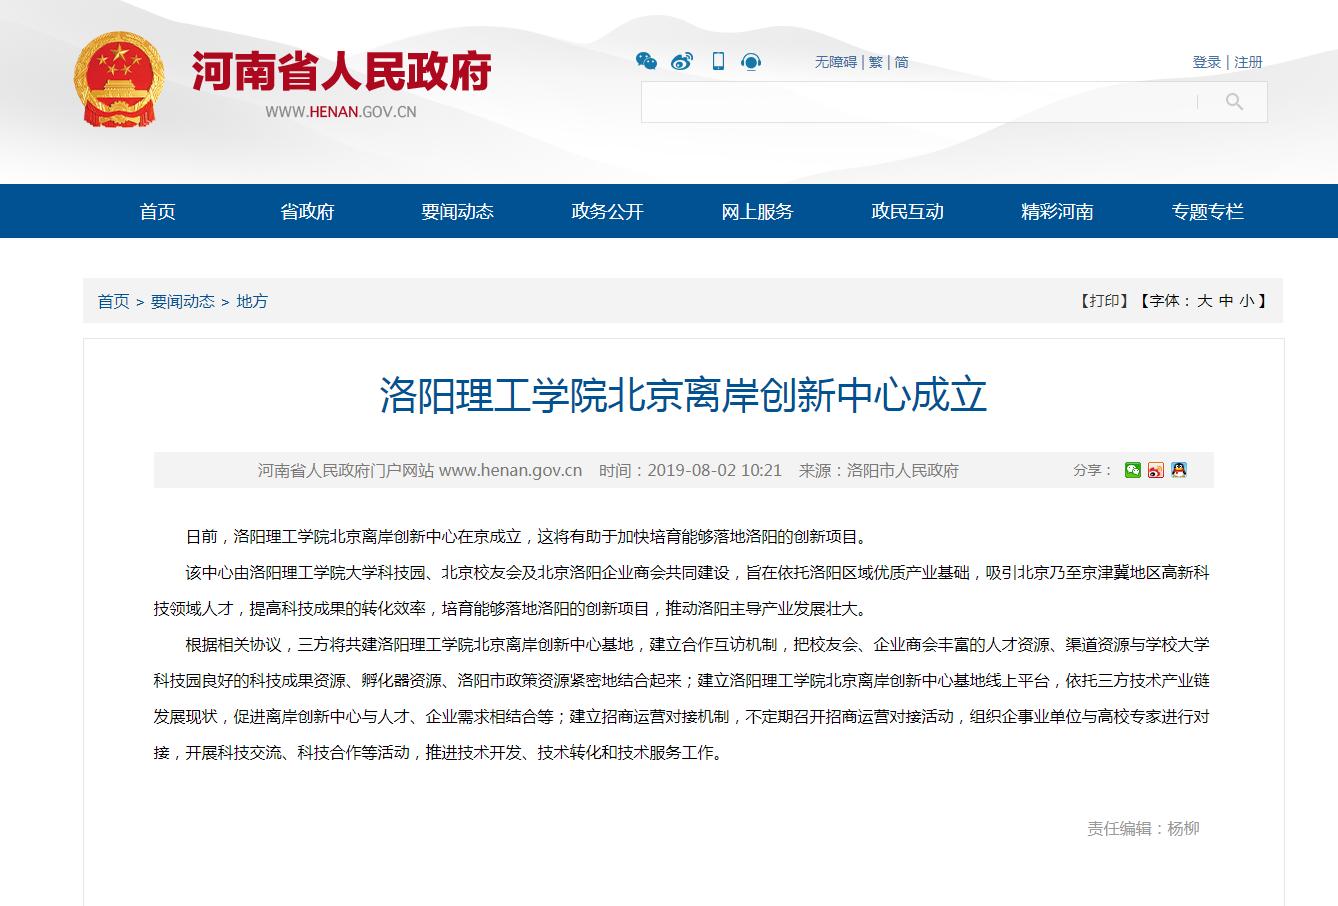Open the Weibo icon in the header
The height and width of the screenshot is (906, 1338).
coord(682,62)
